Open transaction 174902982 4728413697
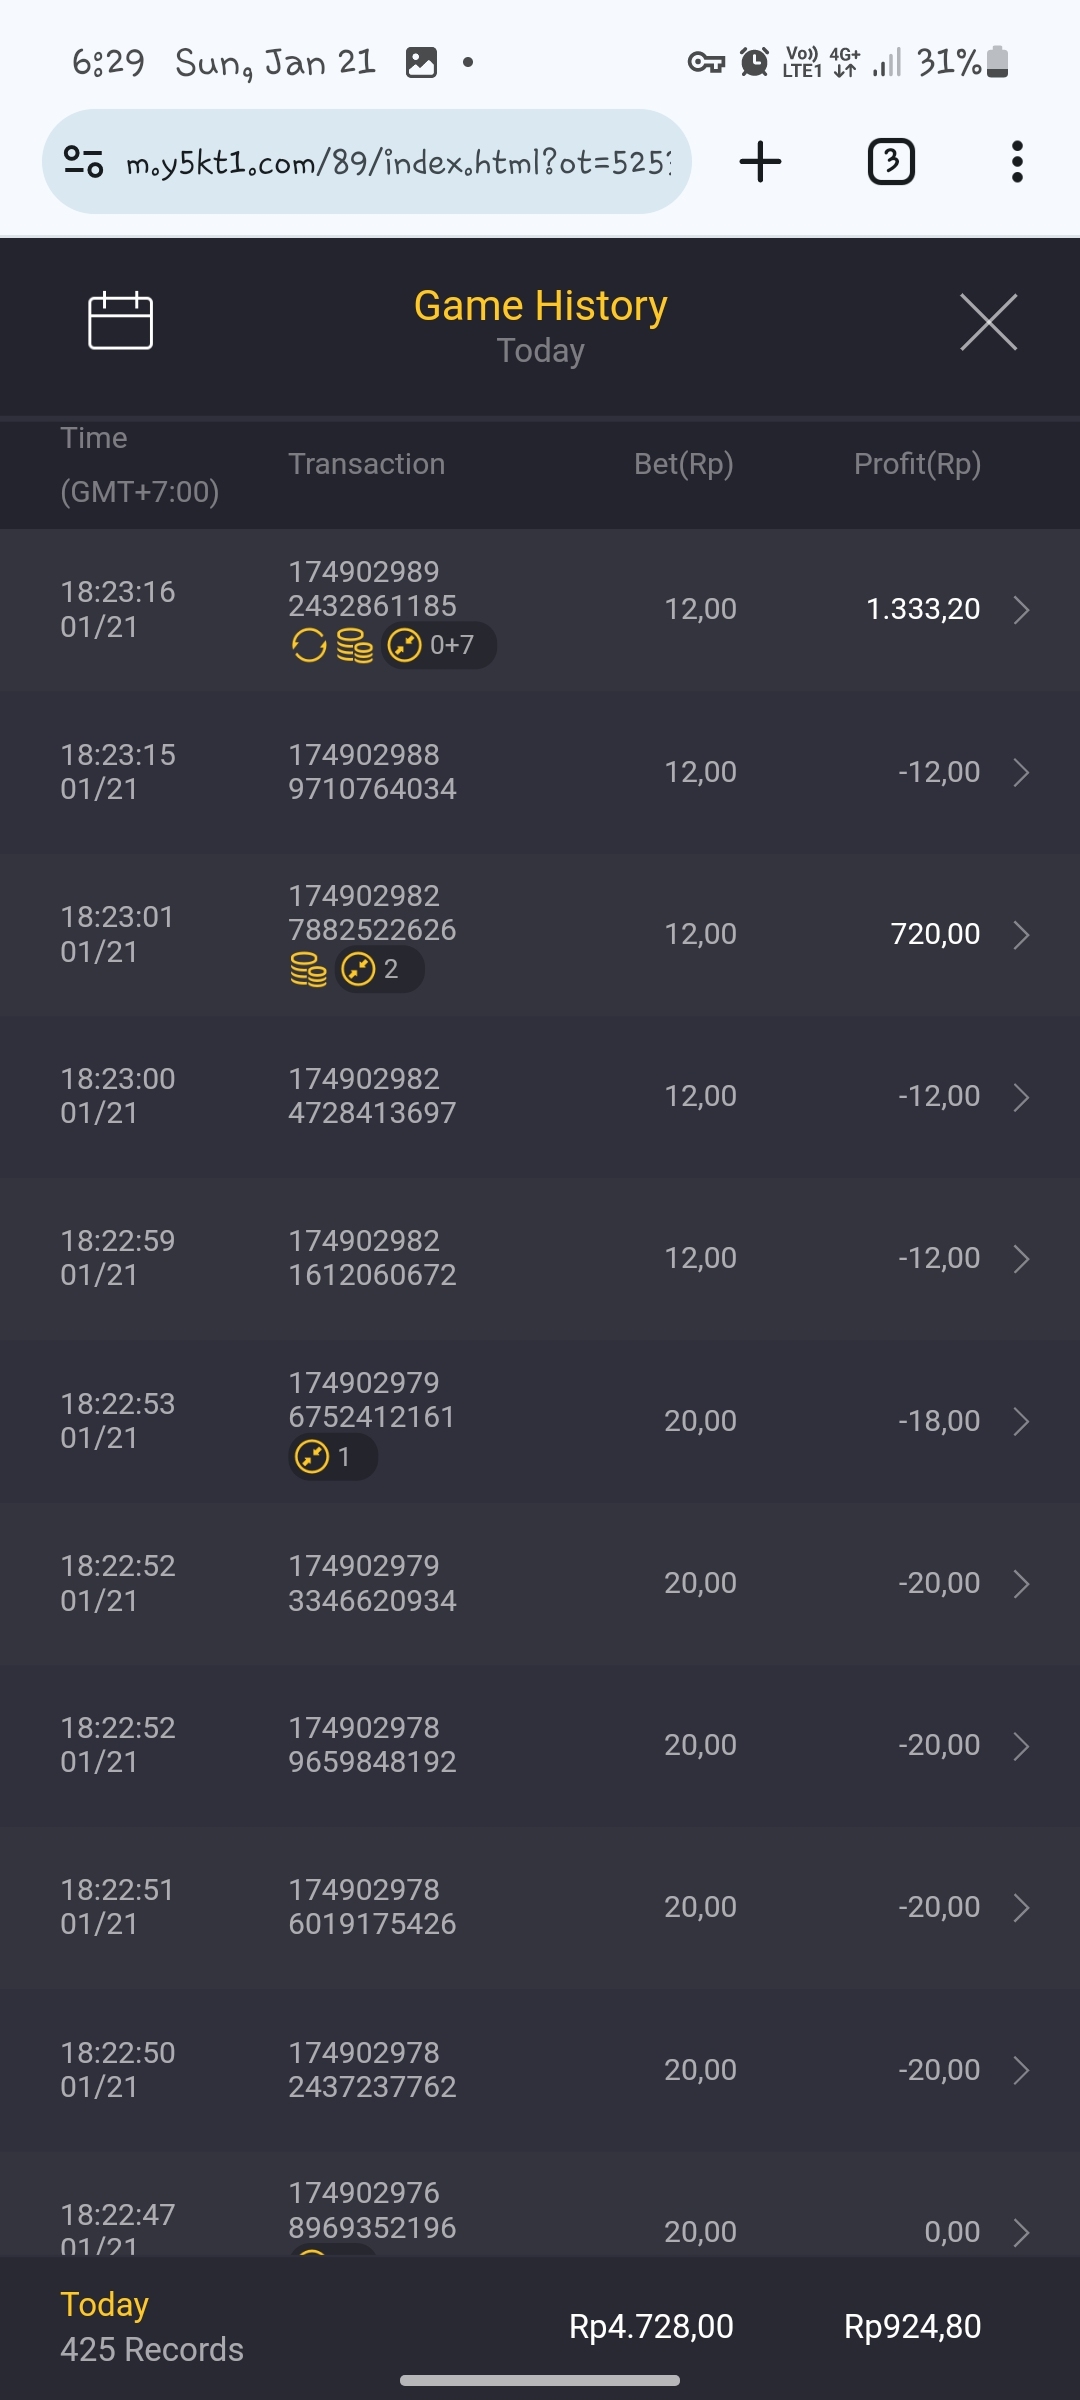1080x2400 pixels. click(x=372, y=1096)
